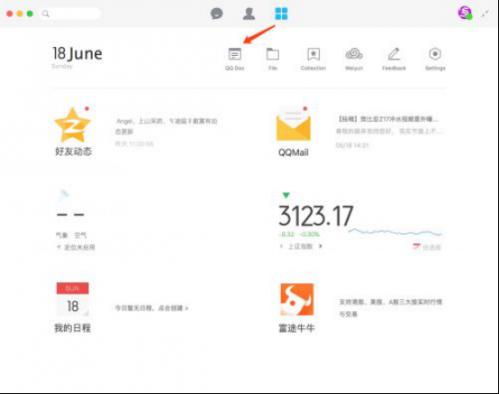Toggle full screen with expand arrows icon
Screen dimensions: 499x394
point(485,13)
